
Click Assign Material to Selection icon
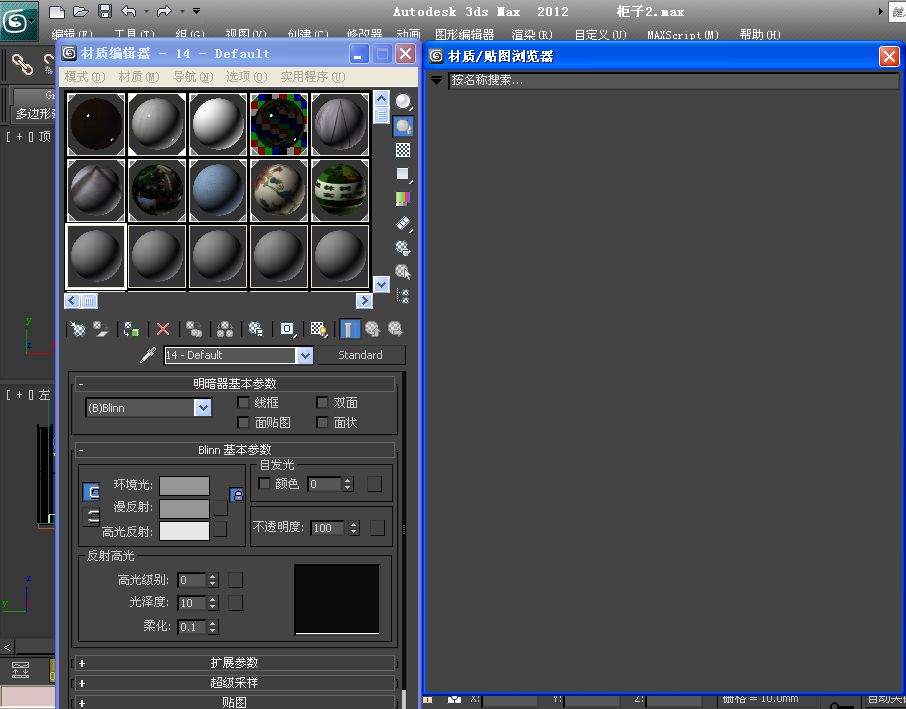[x=131, y=329]
